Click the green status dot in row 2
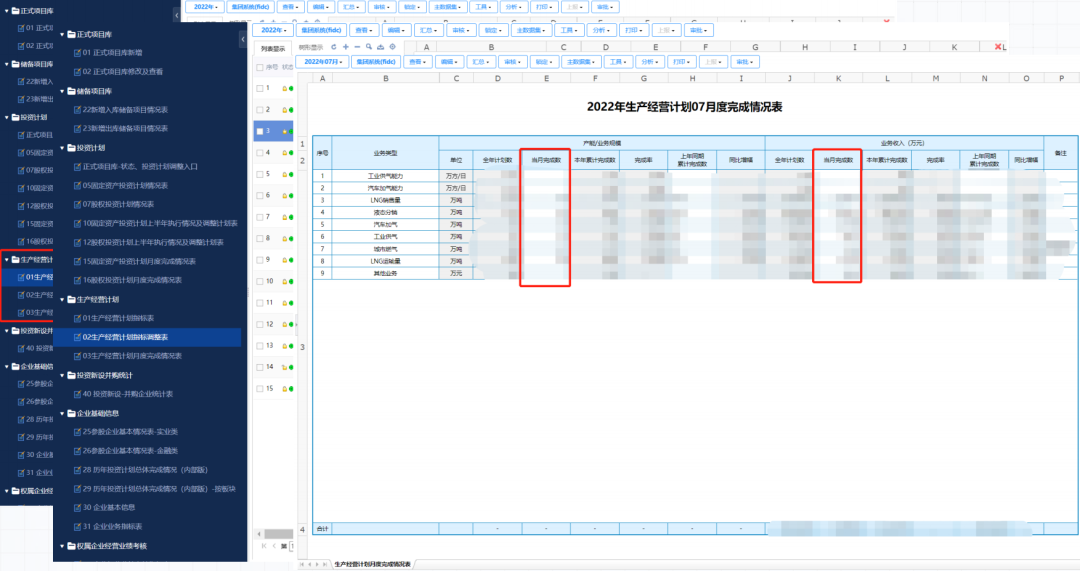Image resolution: width=1080 pixels, height=571 pixels. point(291,110)
